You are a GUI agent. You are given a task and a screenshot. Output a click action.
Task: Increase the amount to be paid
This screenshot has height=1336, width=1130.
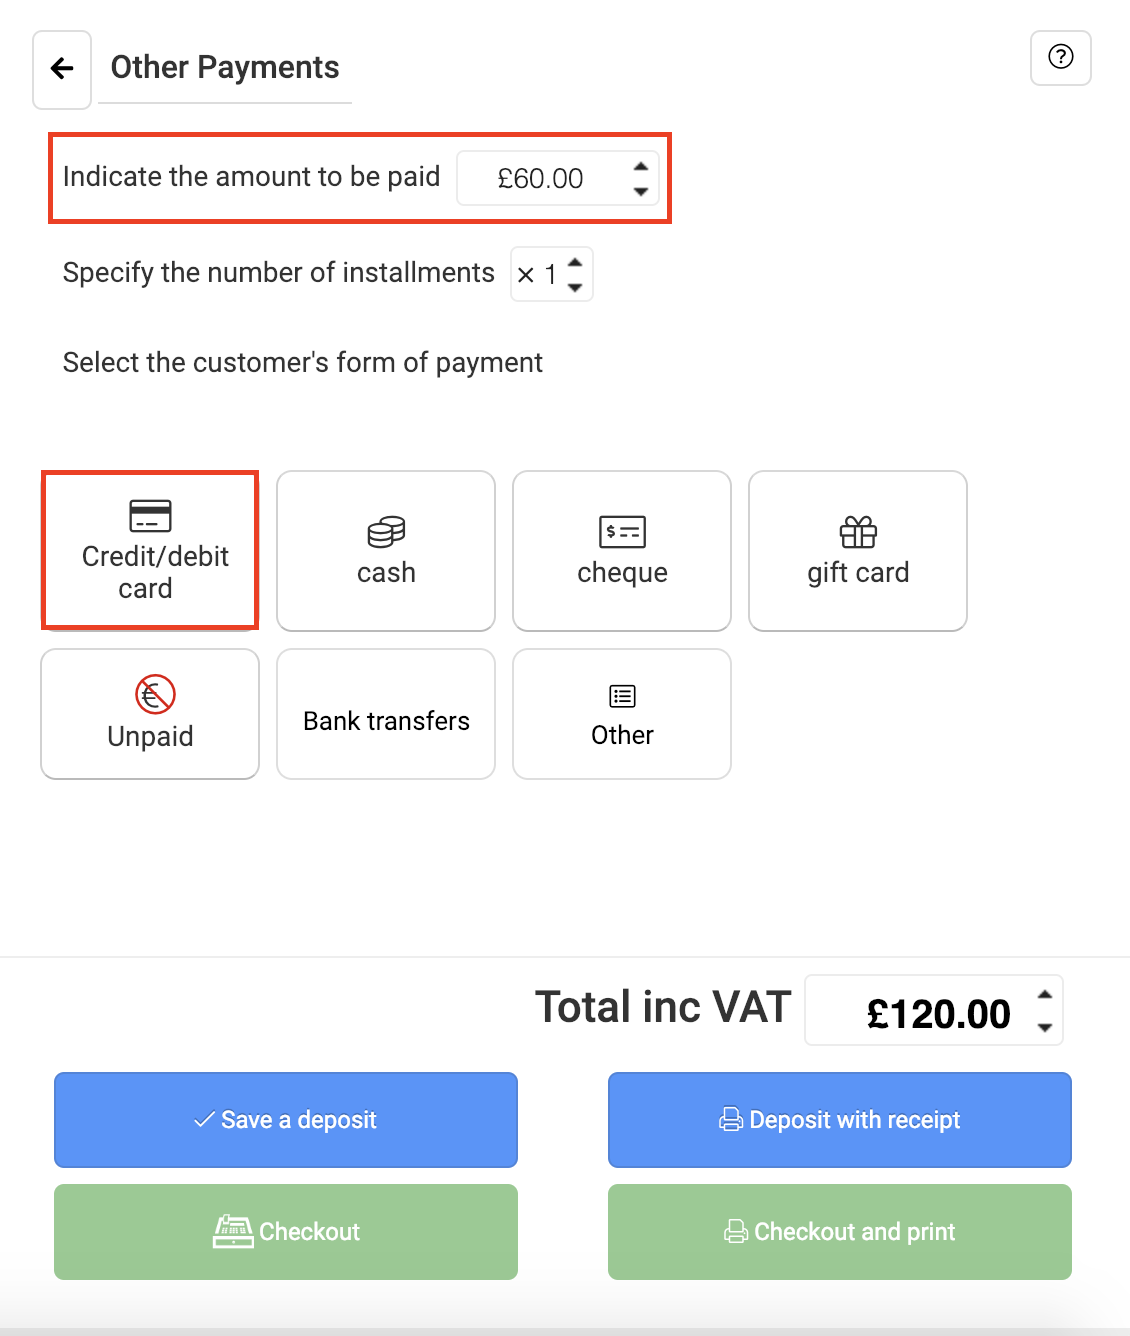641,166
